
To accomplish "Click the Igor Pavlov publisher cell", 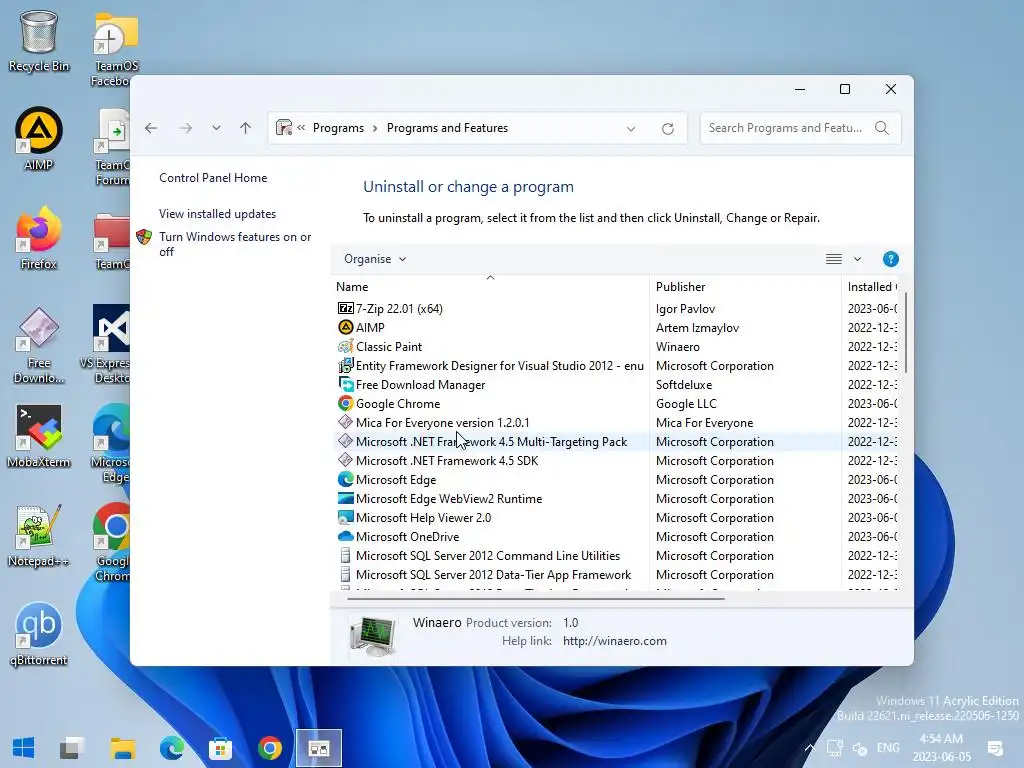I will click(685, 309).
